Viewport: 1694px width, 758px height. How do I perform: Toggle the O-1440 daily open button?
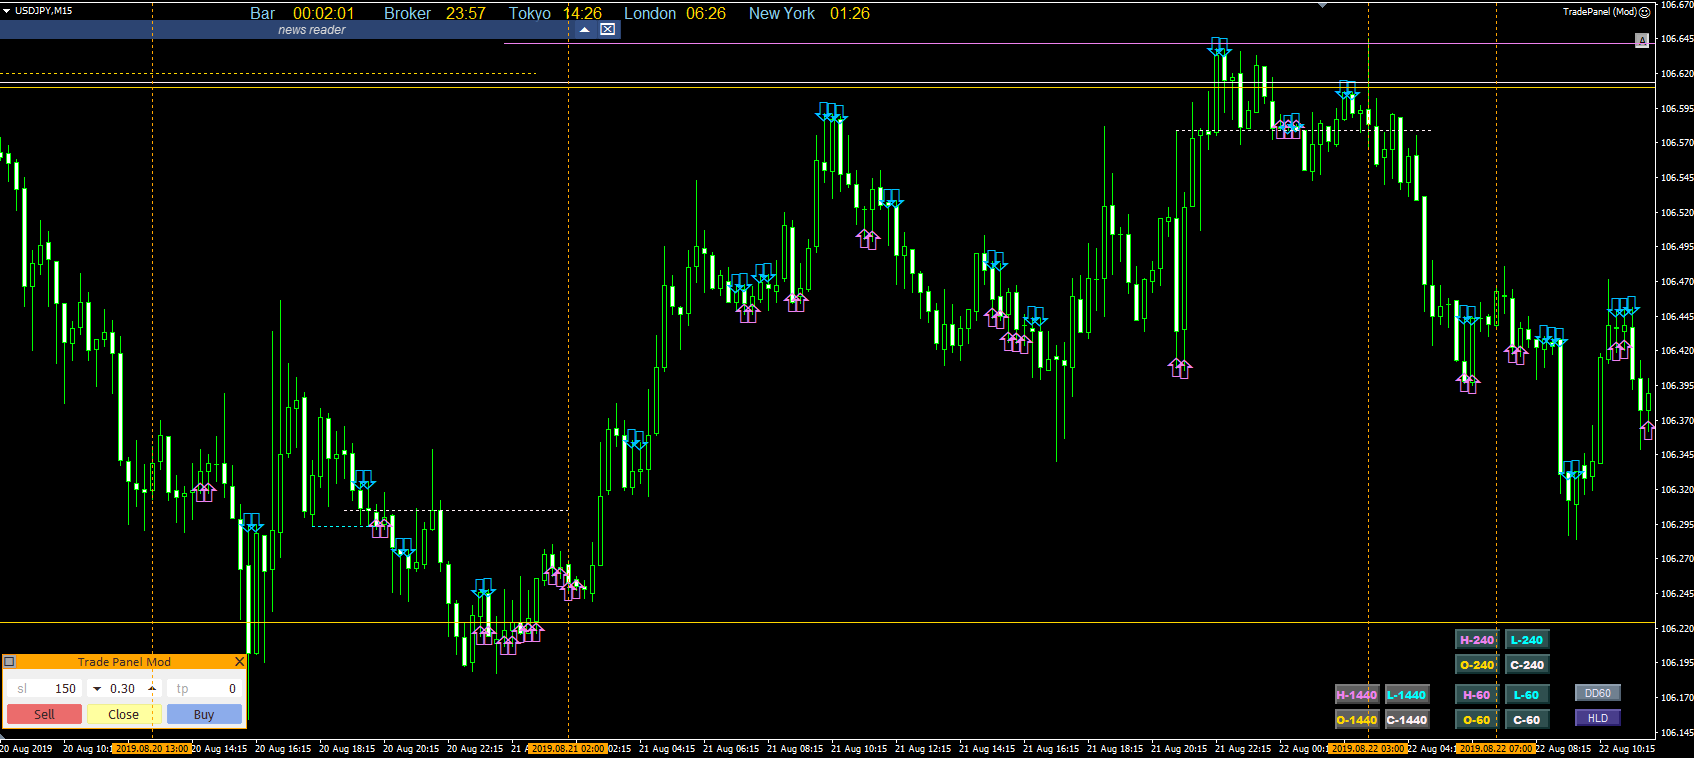click(1356, 720)
